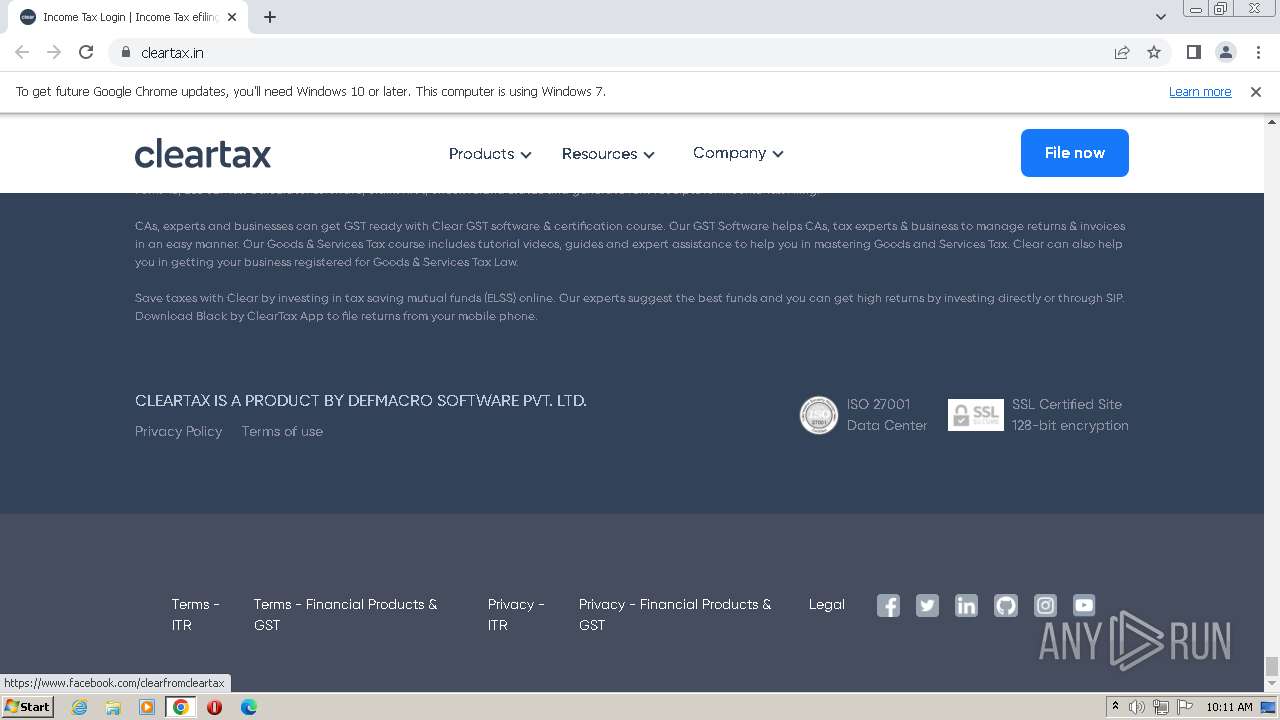Click the ISO 27001 certification badge
This screenshot has height=720, width=1280.
pyautogui.click(x=818, y=415)
